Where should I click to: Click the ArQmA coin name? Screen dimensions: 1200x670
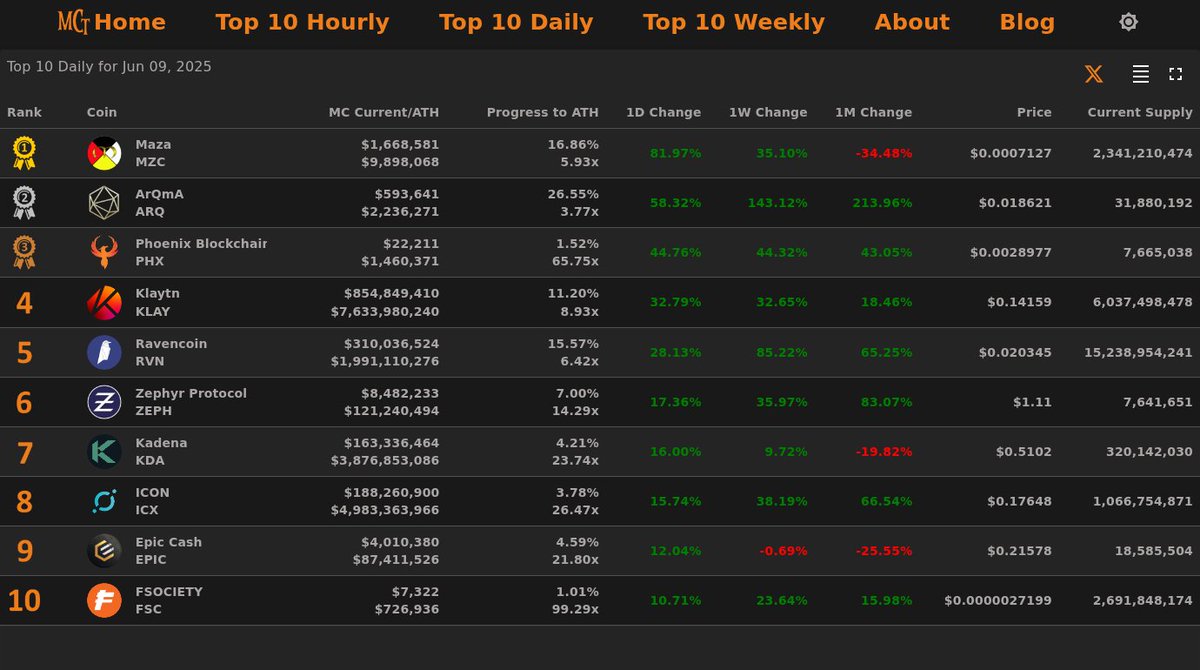160,194
